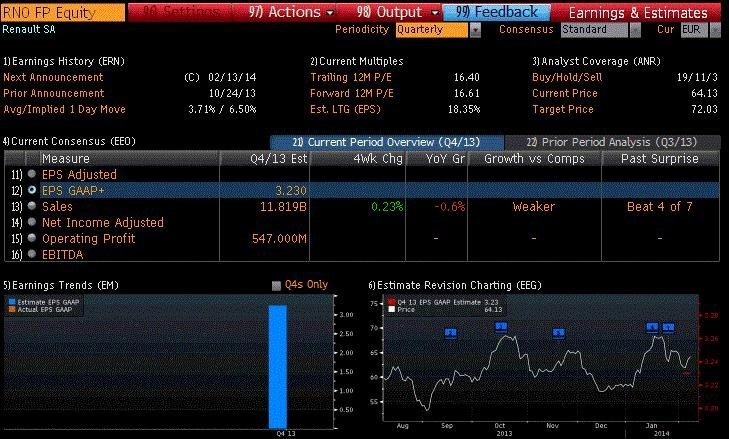The image size is (729, 439).
Task: Click the Sales YoY growth -0.6%
Action: point(449,206)
